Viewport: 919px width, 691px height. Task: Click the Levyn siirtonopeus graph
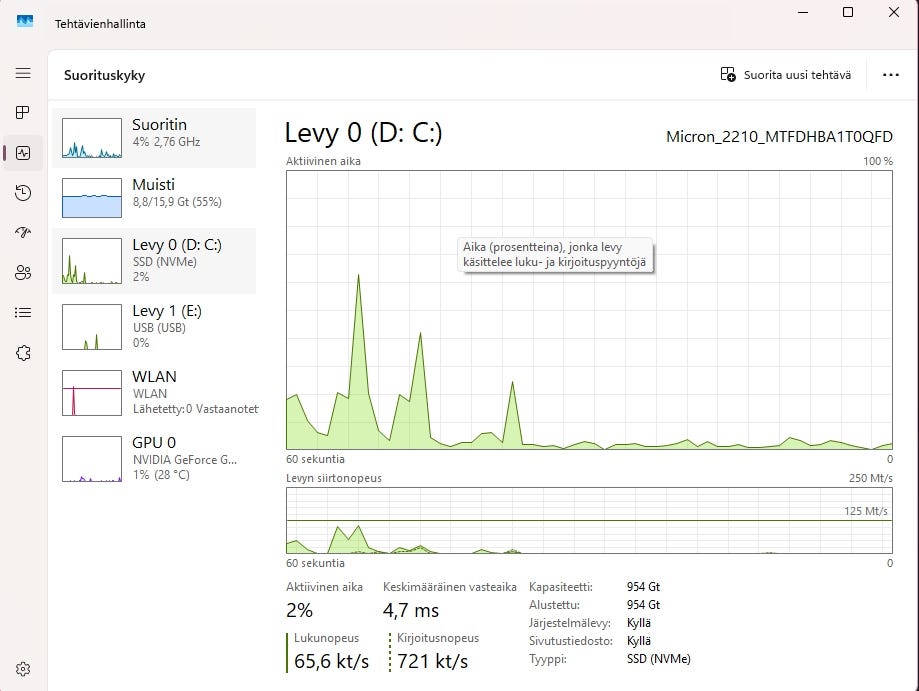coord(589,520)
